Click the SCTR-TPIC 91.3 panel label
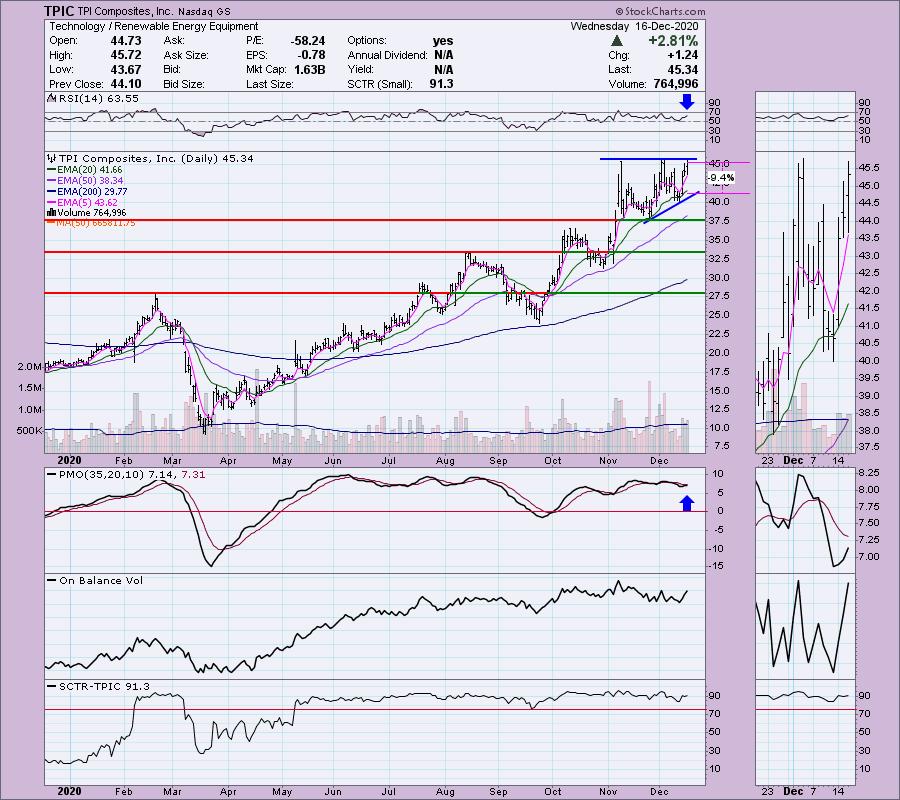Screen dimensions: 900x800 (87, 684)
